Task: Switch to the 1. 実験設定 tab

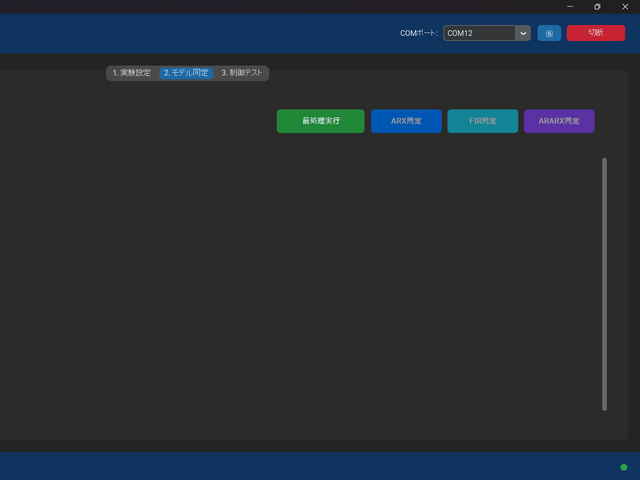Action: 132,73
